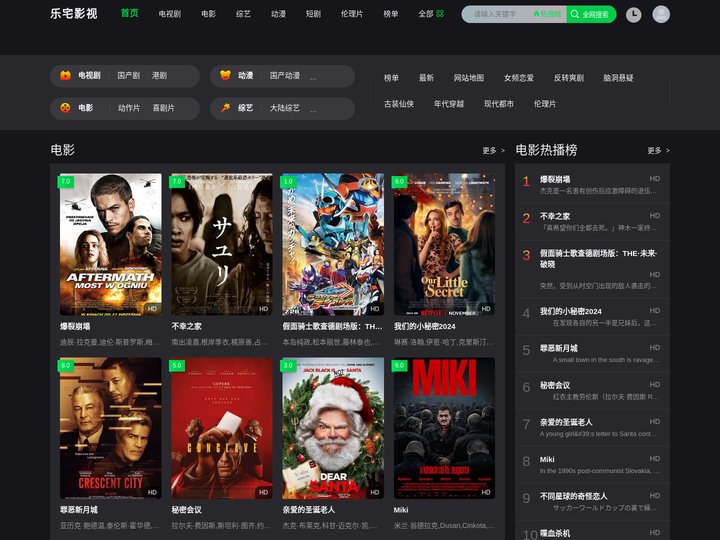This screenshot has height=540, width=720.
Task: Open the サユリ 不幸之家 poster
Action: (222, 244)
